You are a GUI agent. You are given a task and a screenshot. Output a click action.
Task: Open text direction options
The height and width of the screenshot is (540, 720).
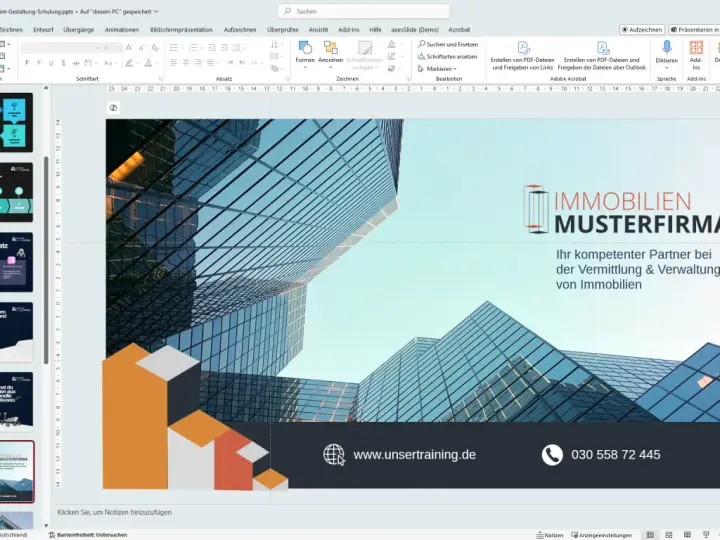275,45
